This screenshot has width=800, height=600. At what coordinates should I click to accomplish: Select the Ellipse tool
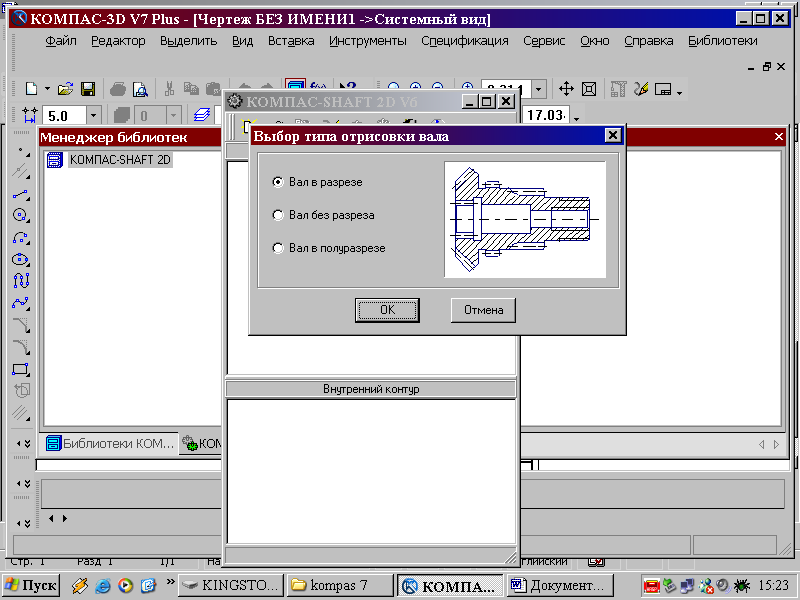pyautogui.click(x=21, y=259)
